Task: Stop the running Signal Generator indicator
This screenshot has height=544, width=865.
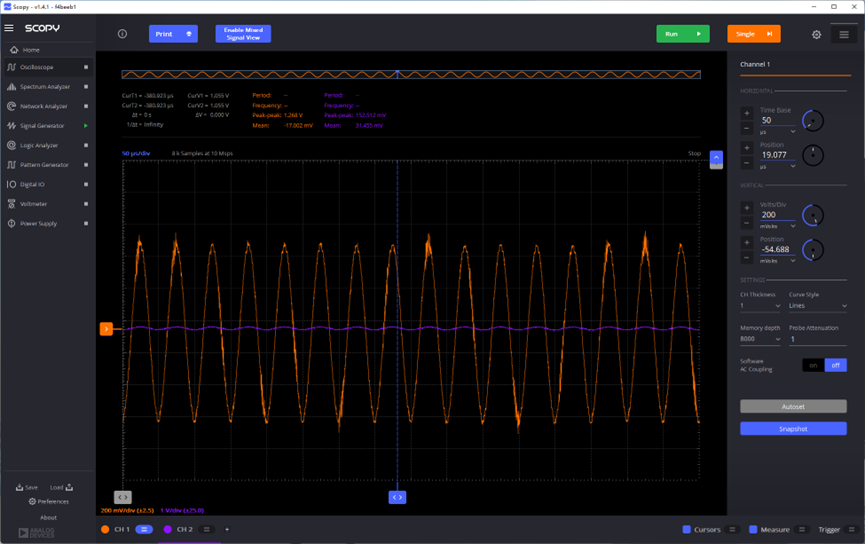Action: pos(86,126)
